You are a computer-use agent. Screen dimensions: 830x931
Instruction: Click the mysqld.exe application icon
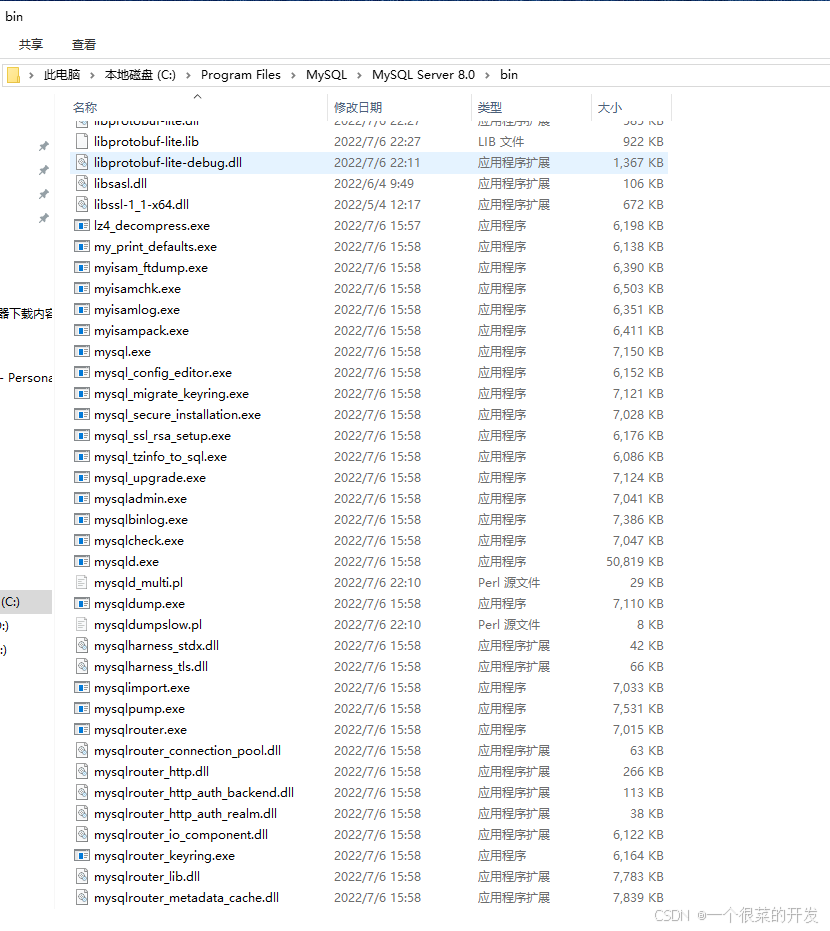click(82, 562)
